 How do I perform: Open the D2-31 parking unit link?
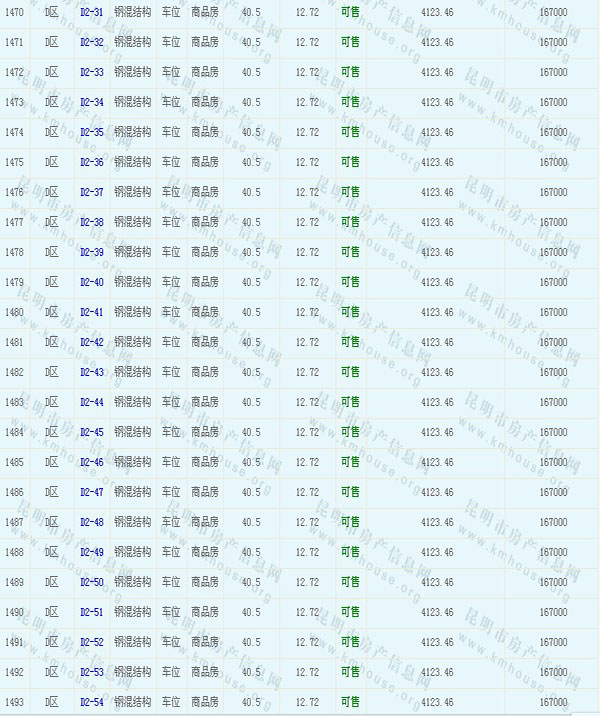[91, 12]
